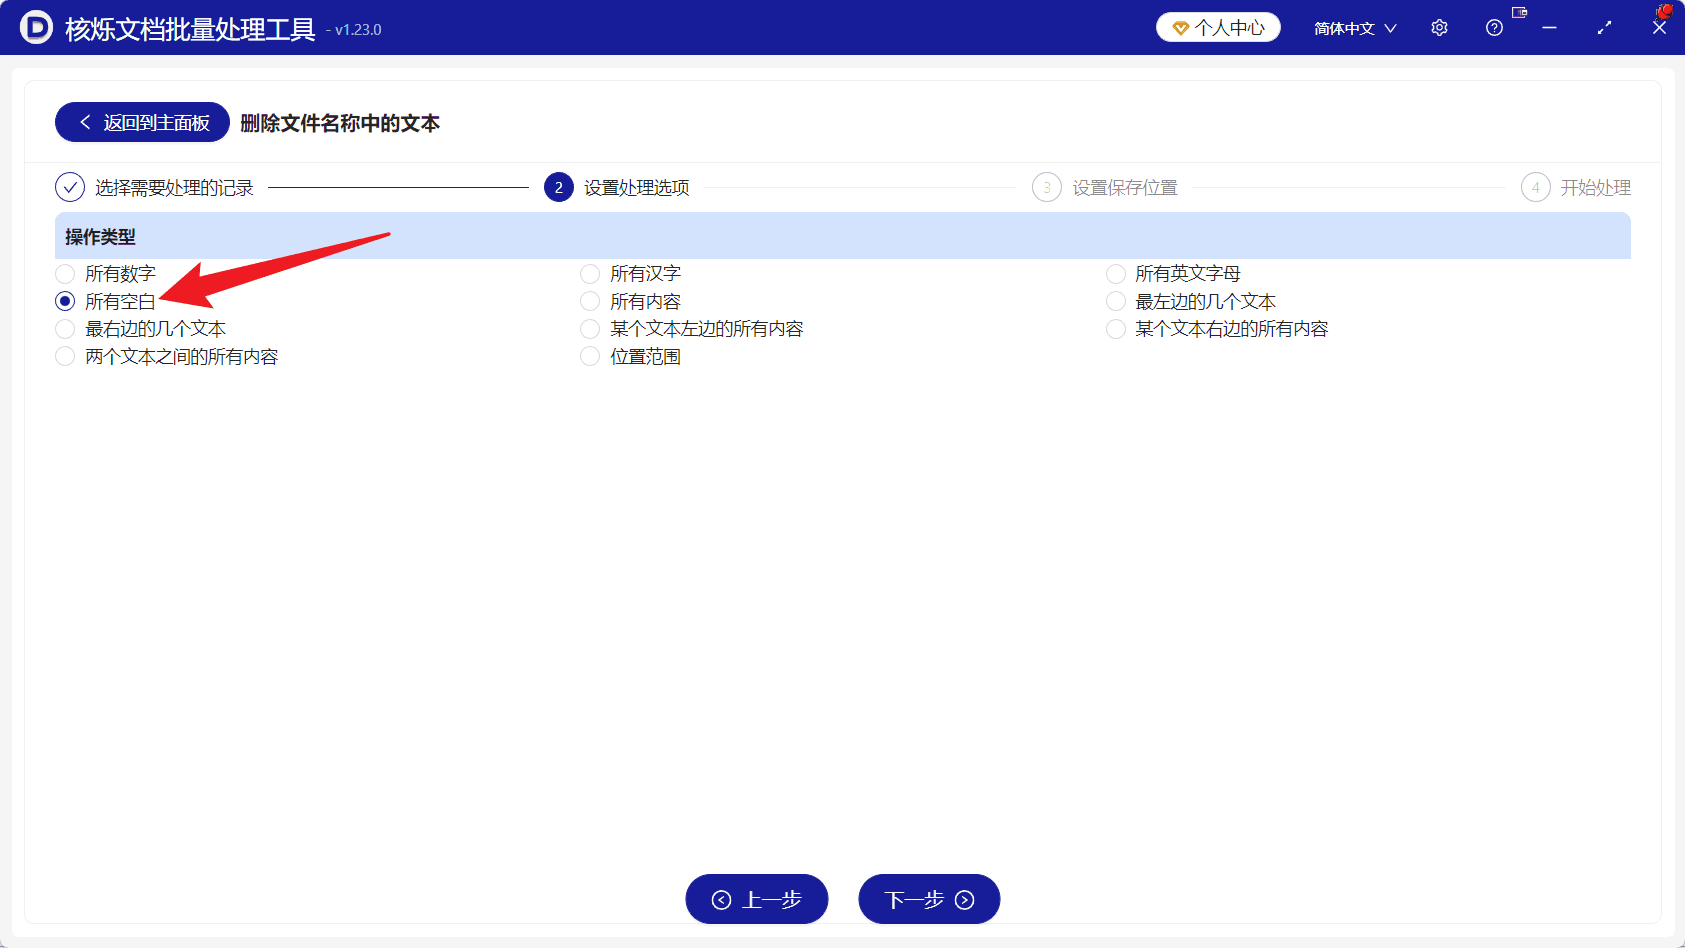1685x948 pixels.
Task: Click 返回到主面板 back button
Action: tap(142, 122)
